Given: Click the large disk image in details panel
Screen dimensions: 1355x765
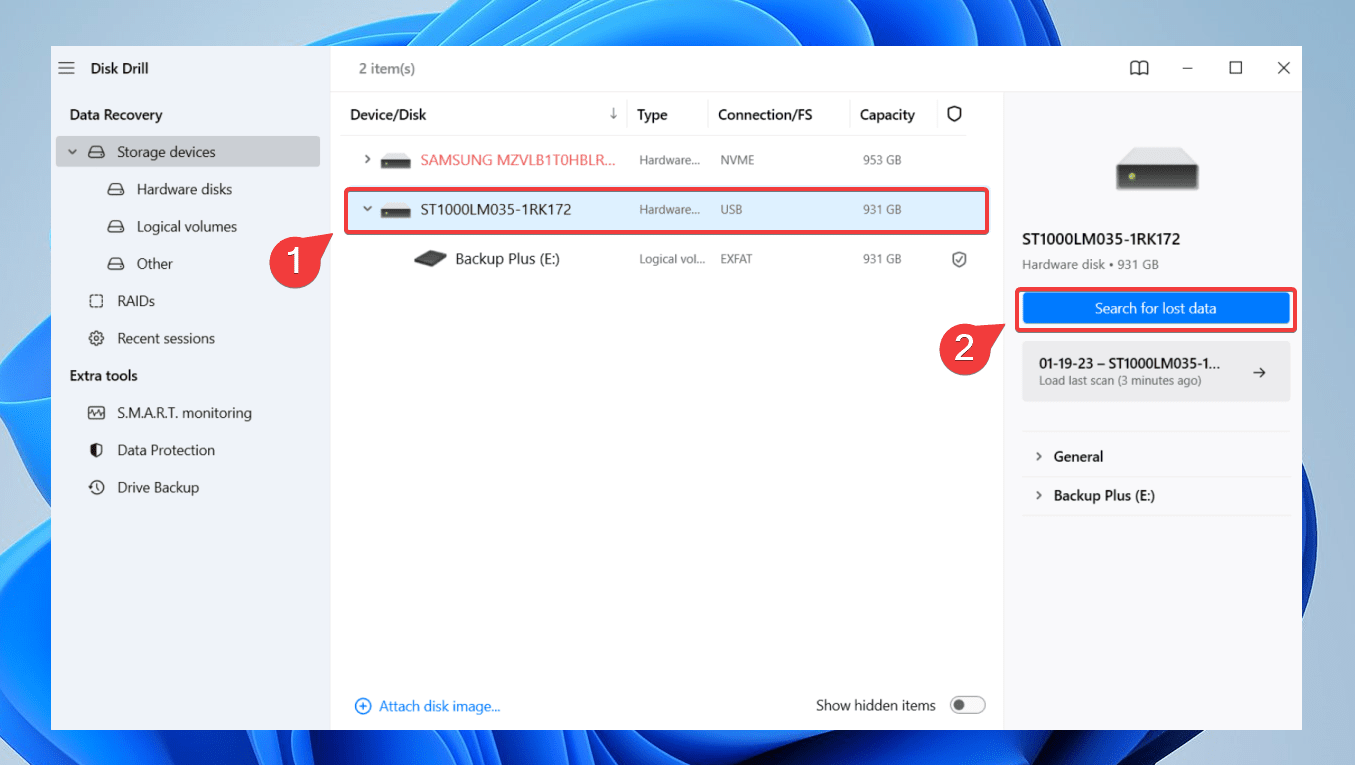Looking at the screenshot, I should point(1157,168).
